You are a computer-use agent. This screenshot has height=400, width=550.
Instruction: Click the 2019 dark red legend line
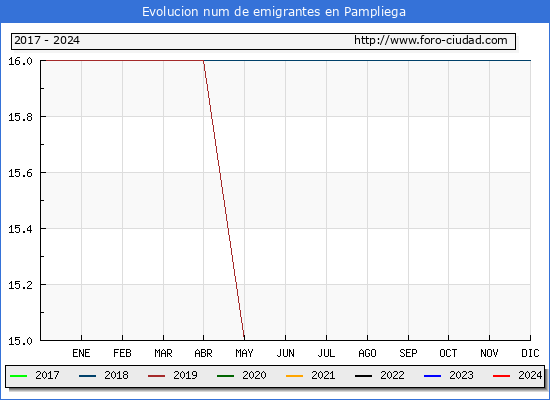(x=156, y=376)
